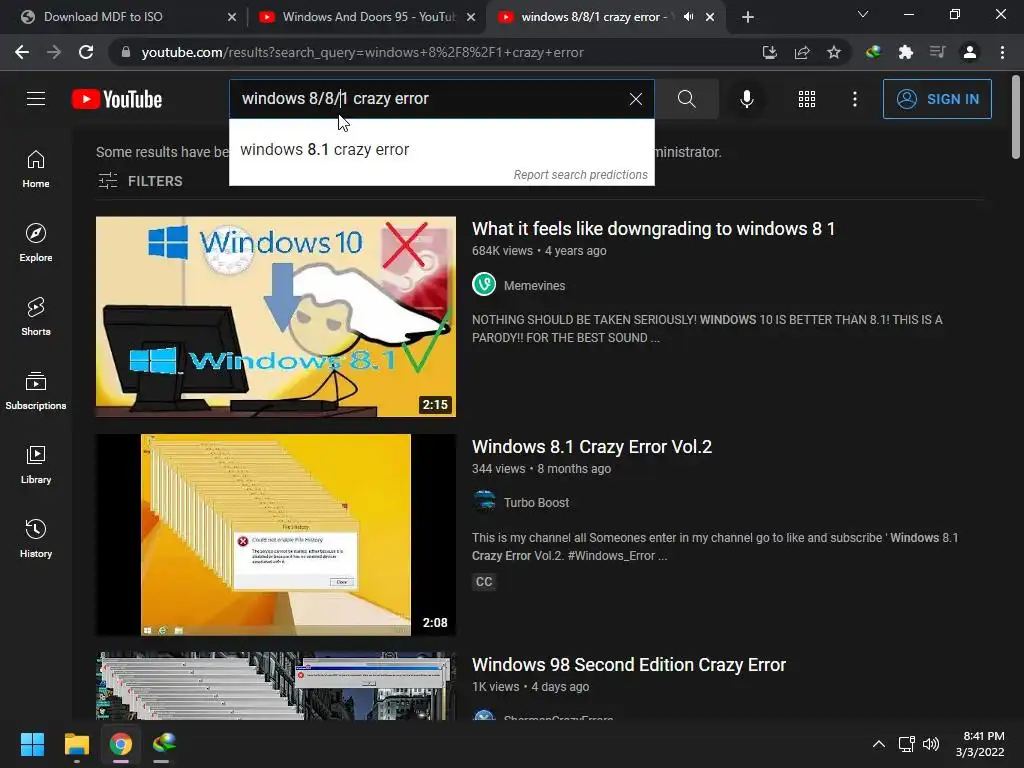
Task: Start voice search with the microphone
Action: (x=746, y=99)
